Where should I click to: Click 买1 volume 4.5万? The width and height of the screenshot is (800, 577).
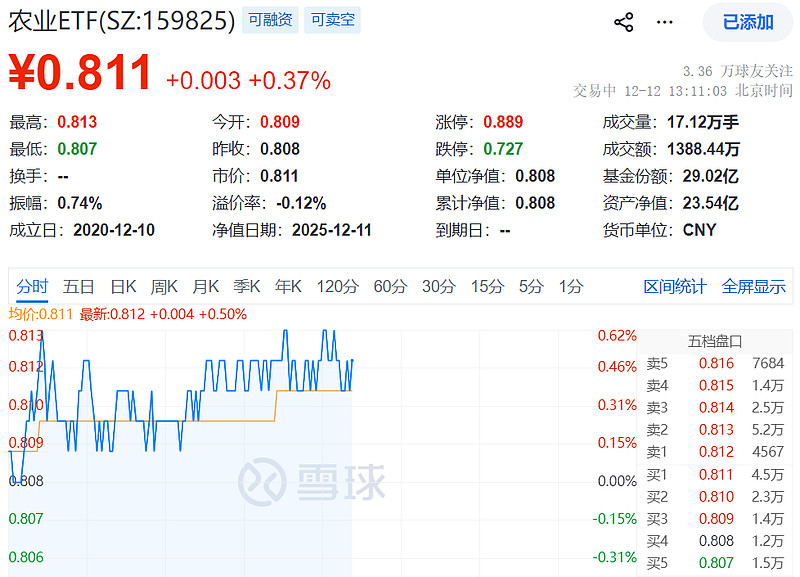point(767,474)
